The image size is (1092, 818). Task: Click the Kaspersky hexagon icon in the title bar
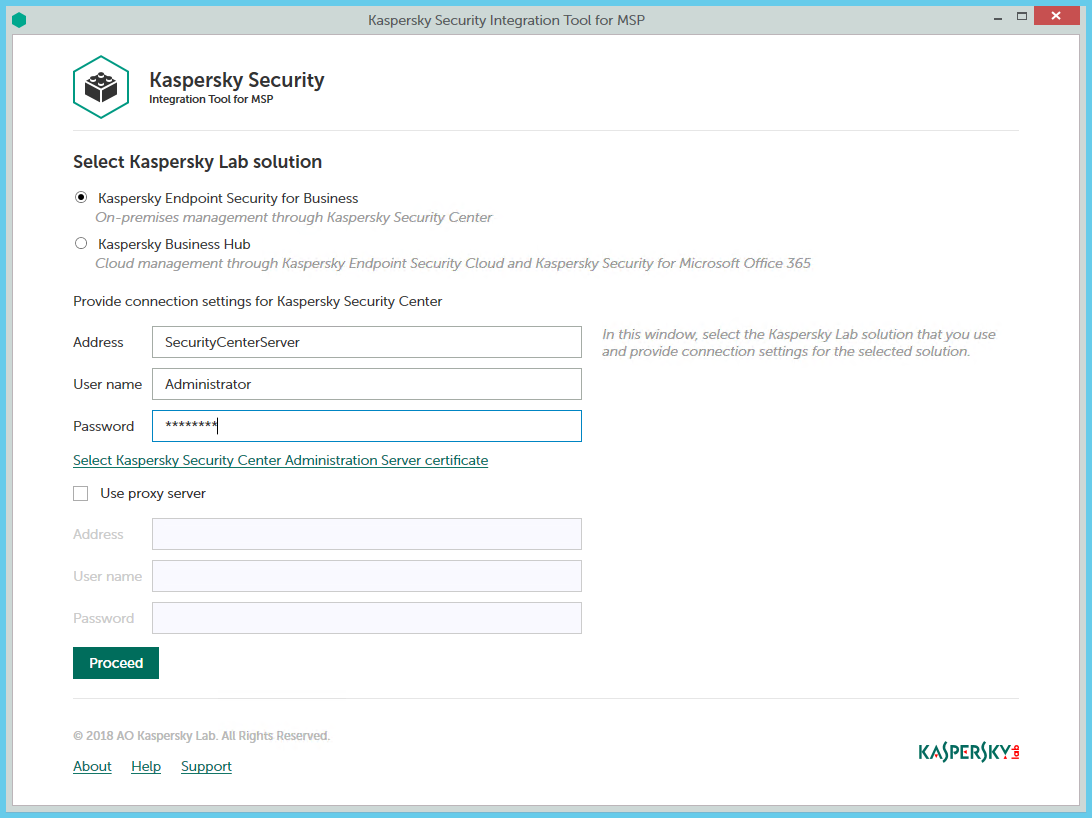click(19, 16)
